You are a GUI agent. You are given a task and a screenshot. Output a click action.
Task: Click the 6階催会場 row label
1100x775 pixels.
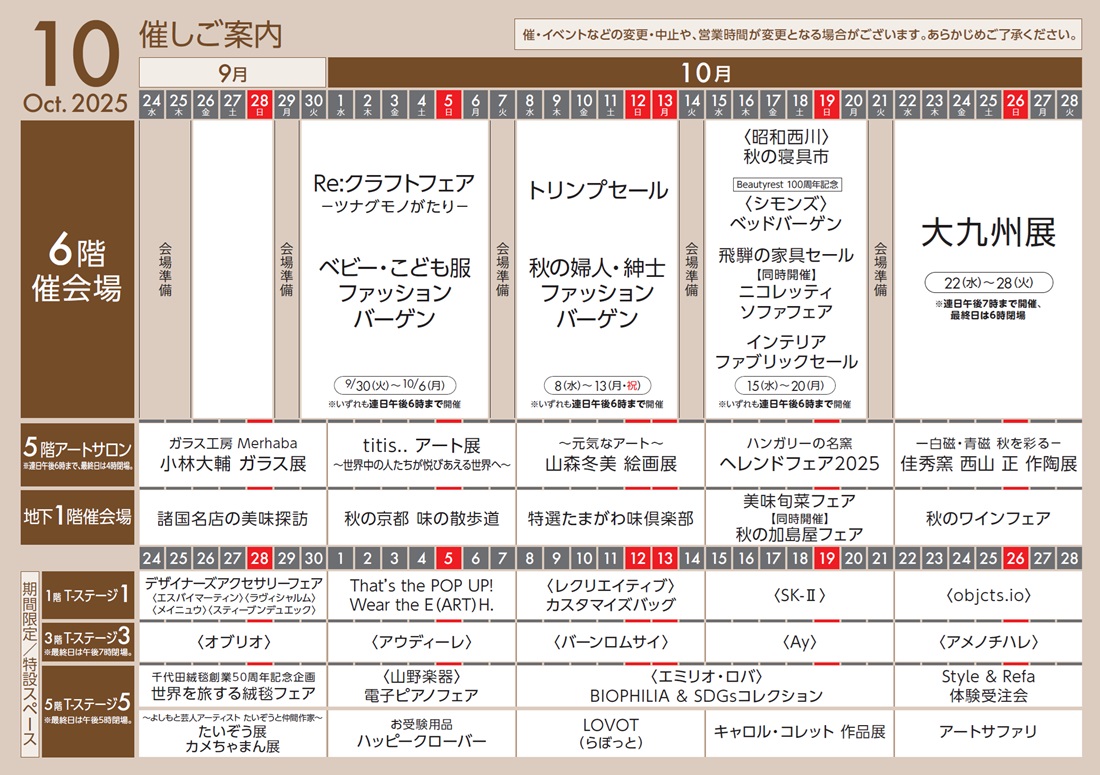77,270
